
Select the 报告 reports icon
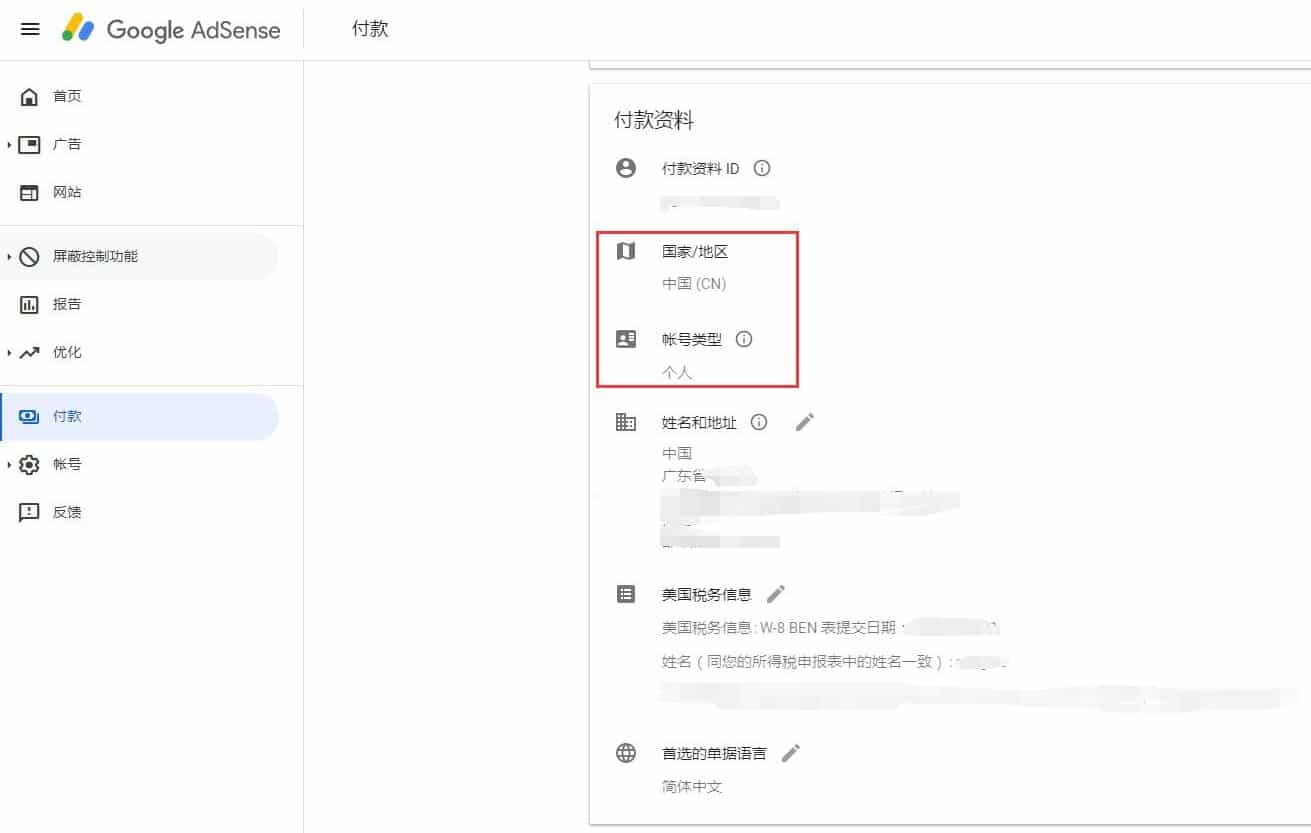click(30, 304)
